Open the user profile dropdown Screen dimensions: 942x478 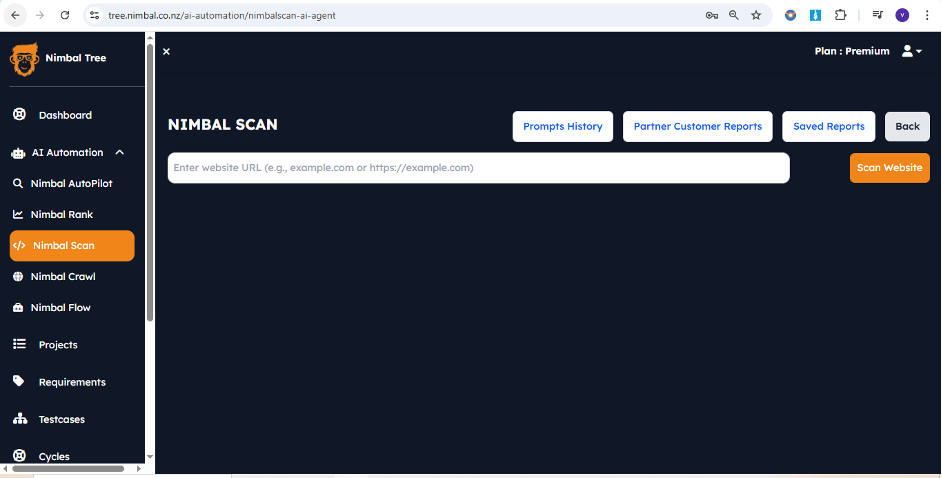(x=911, y=51)
